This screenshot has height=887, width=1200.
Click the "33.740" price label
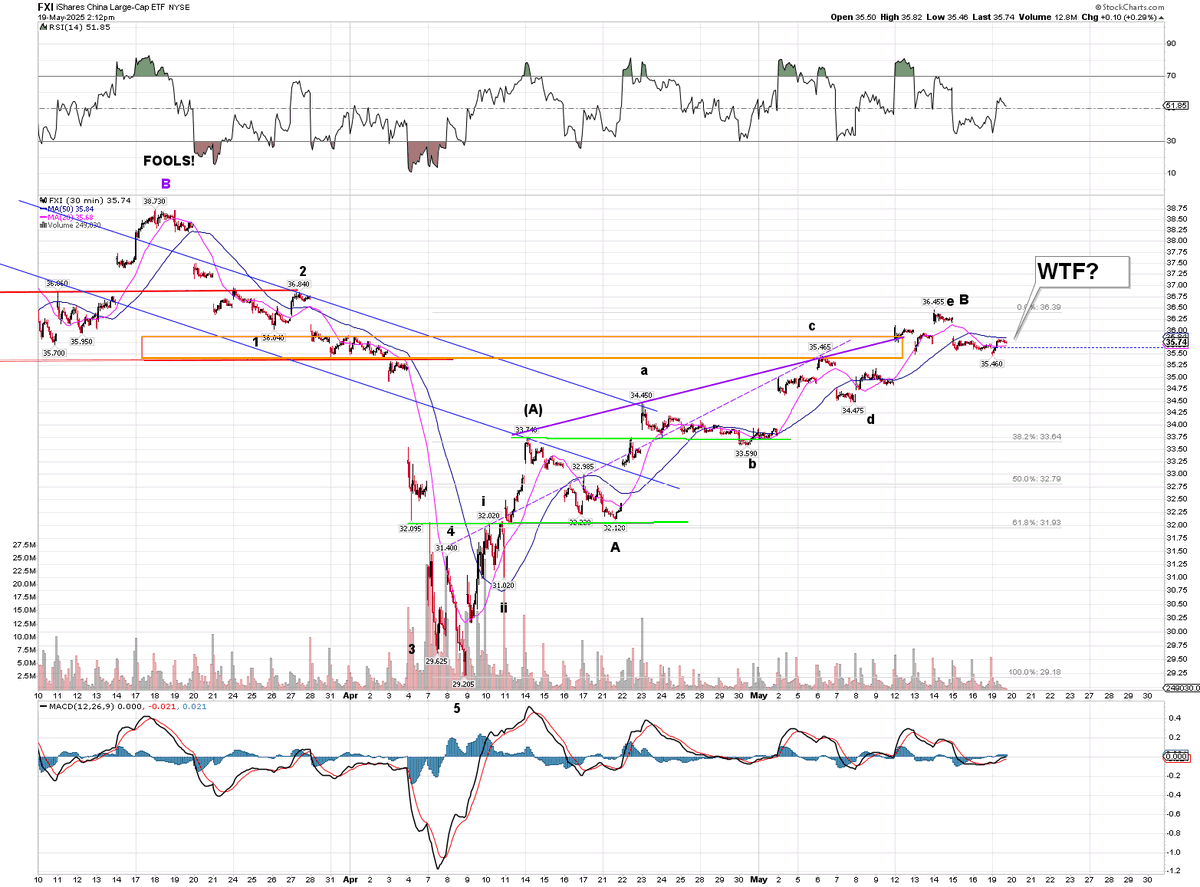tap(526, 430)
